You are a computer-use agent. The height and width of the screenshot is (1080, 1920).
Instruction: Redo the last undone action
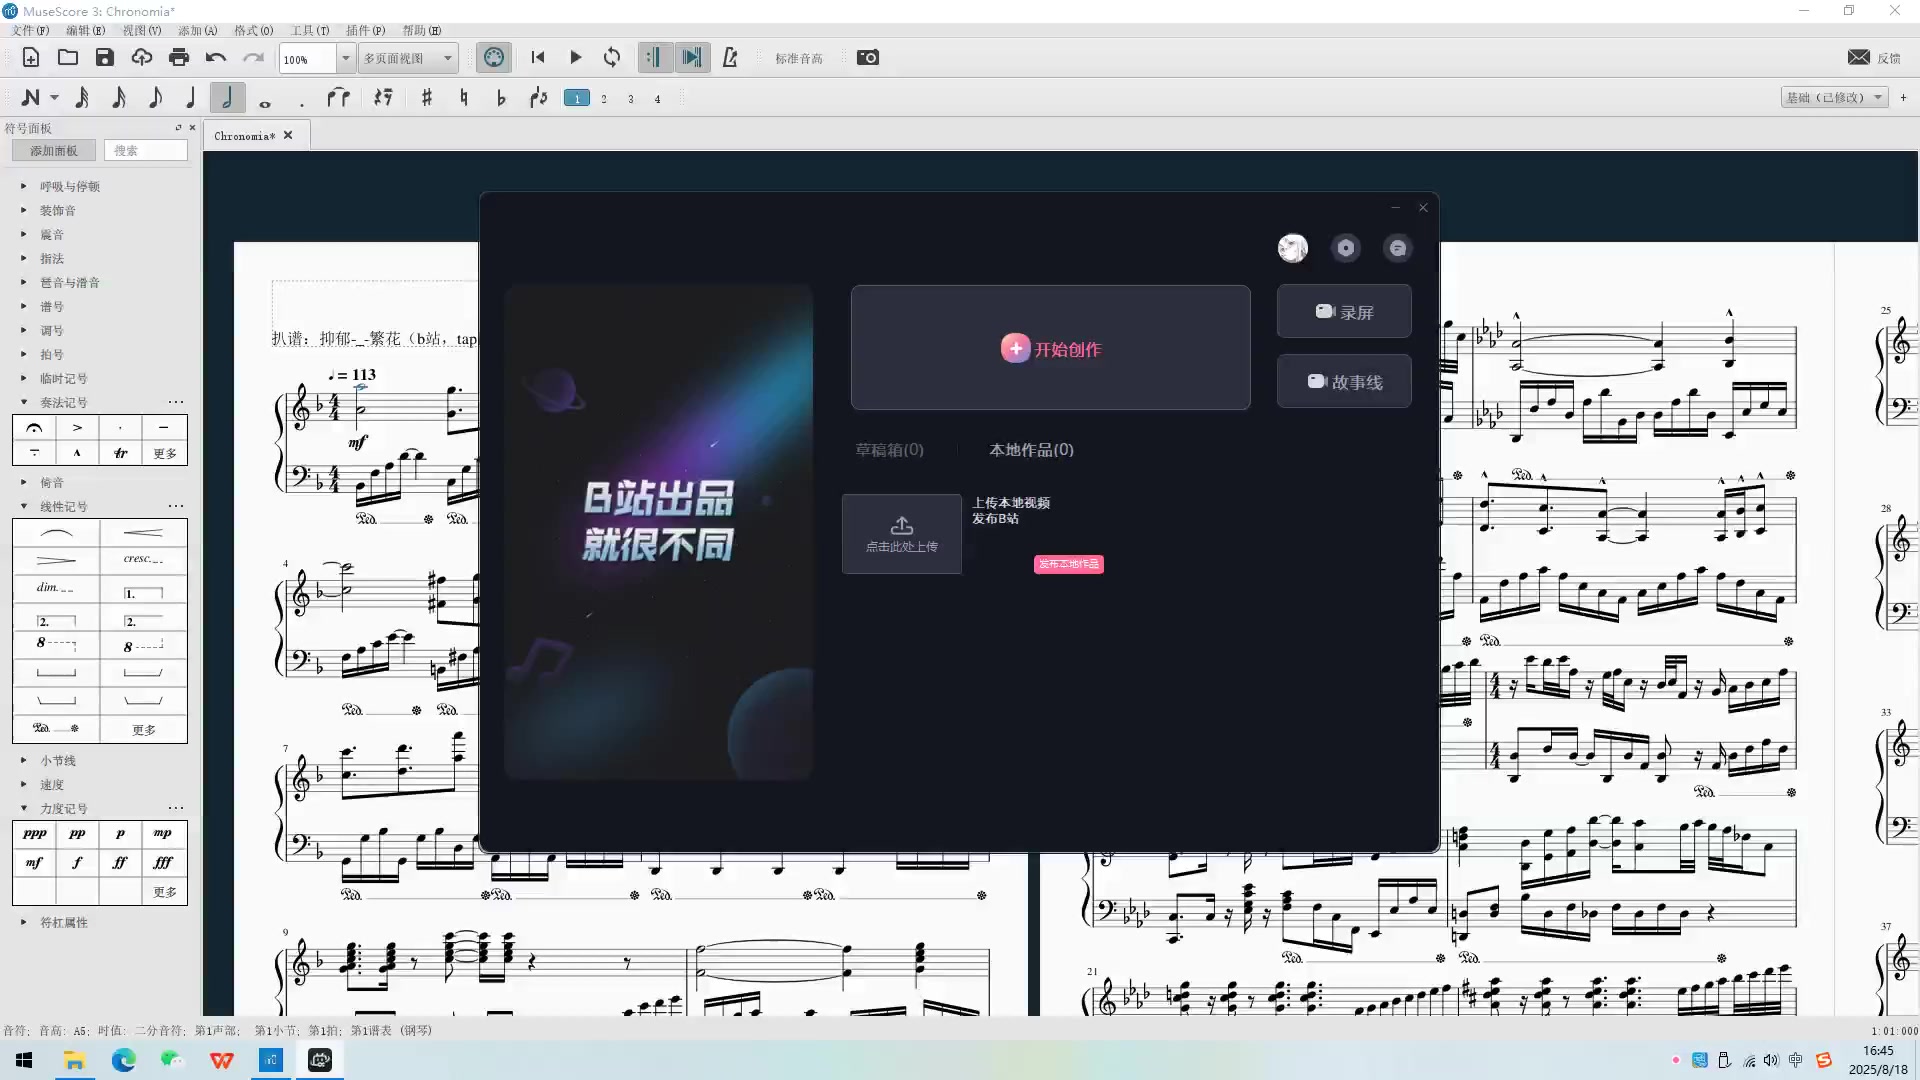pos(253,58)
